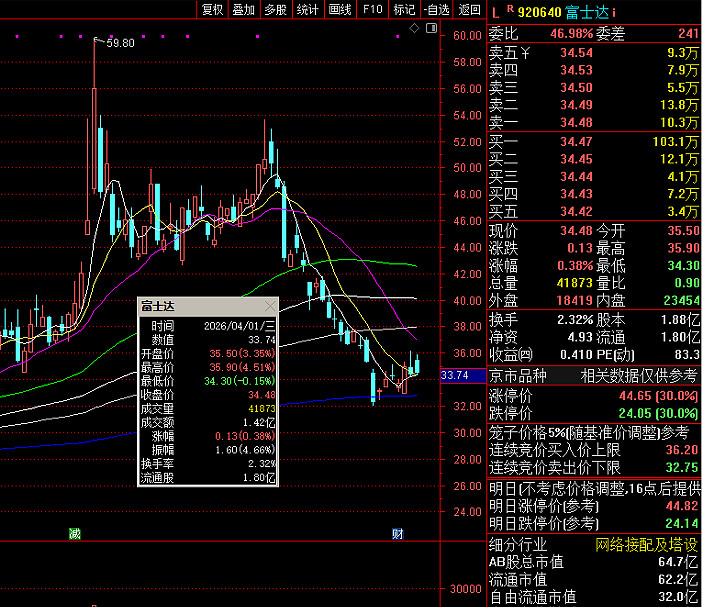The height and width of the screenshot is (607, 702).
Task: Click the 卖二 price 34.49
Action: 576,105
